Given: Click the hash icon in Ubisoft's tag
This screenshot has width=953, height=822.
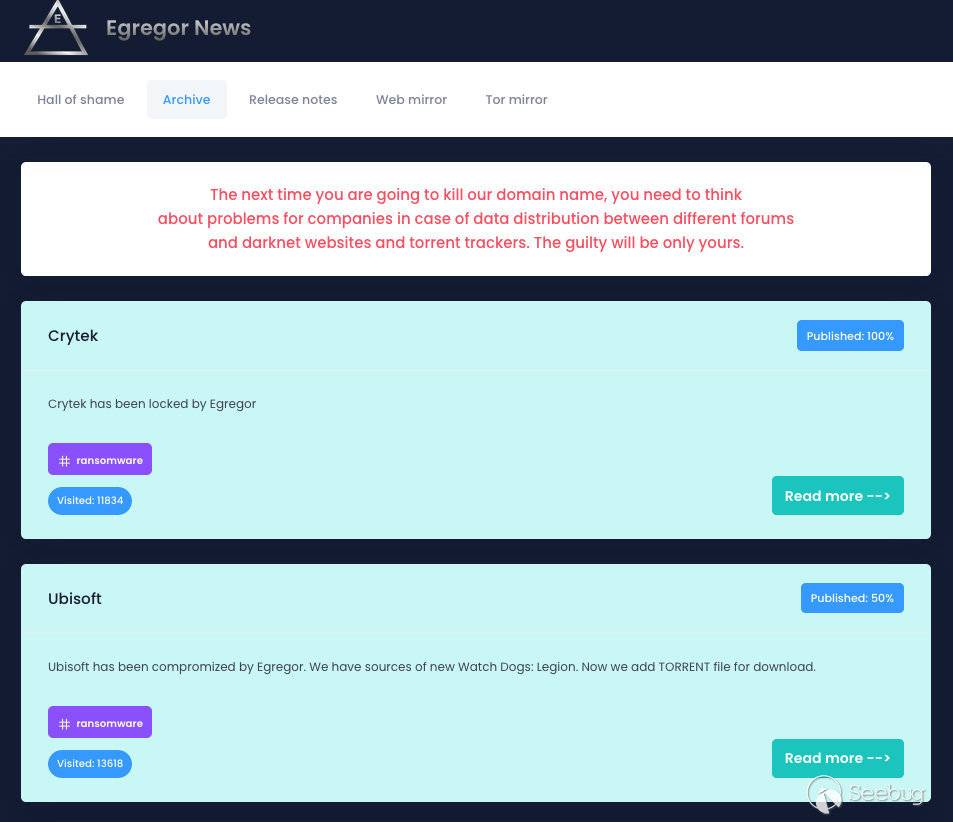Looking at the screenshot, I should click(64, 724).
